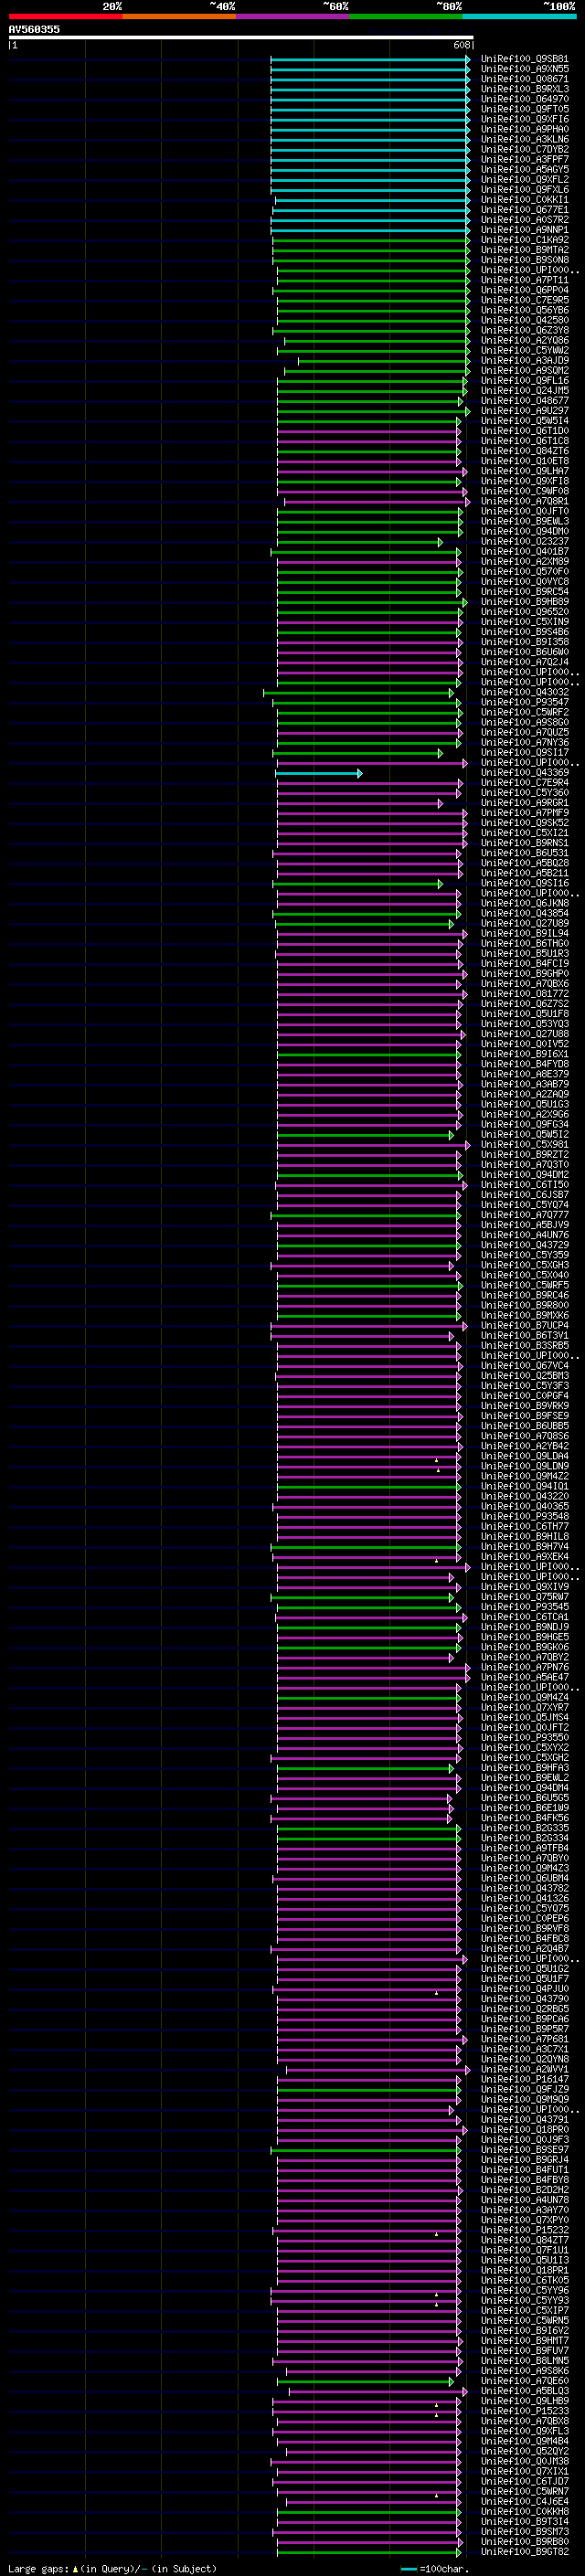Open the UniRef100_A3KLN6 hit
The image size is (585, 2576).
524,140
